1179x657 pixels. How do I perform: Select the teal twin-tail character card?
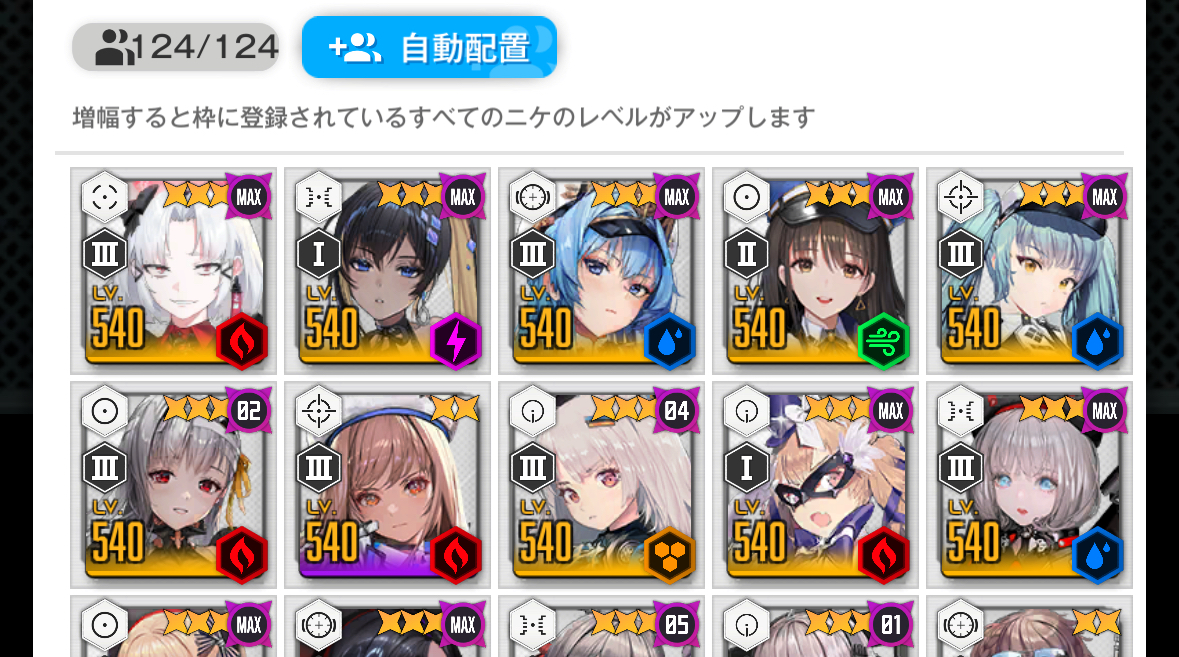tap(1029, 271)
